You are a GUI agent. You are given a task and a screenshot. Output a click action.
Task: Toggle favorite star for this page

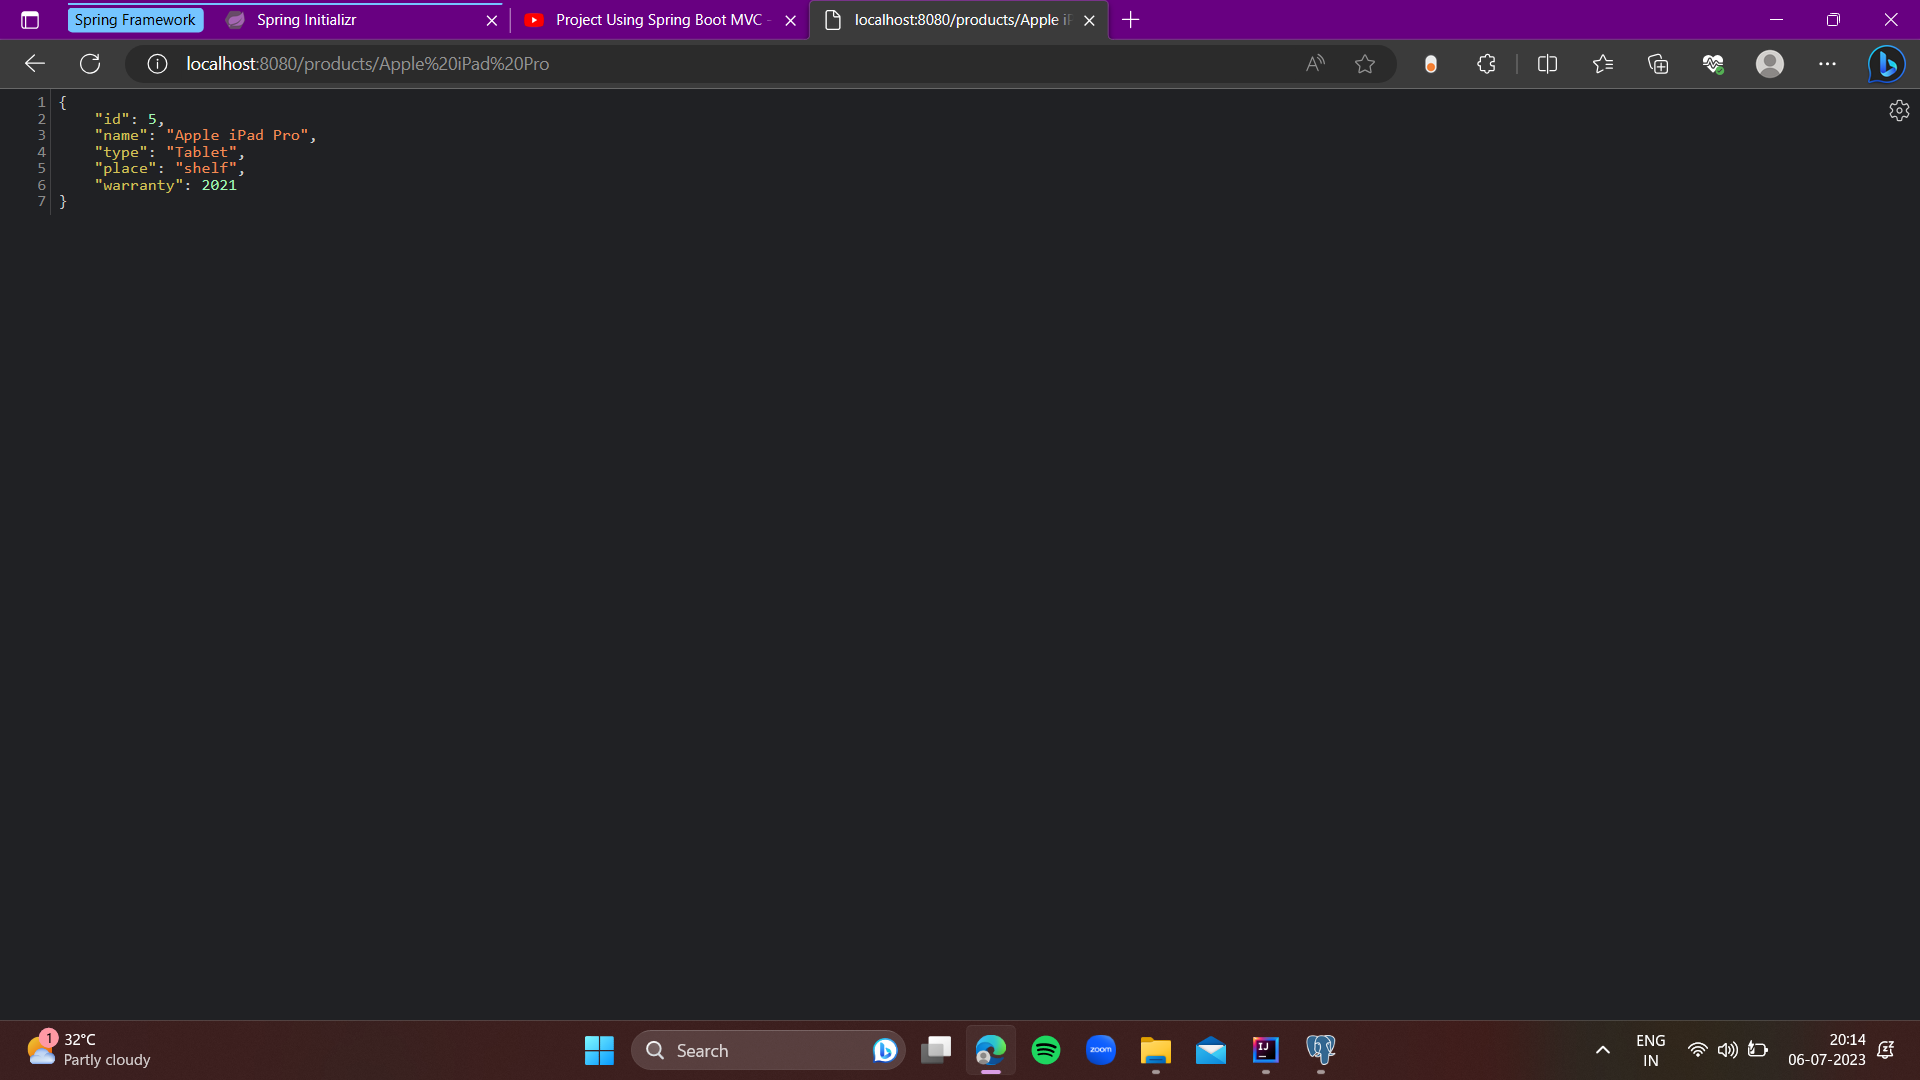(1366, 63)
